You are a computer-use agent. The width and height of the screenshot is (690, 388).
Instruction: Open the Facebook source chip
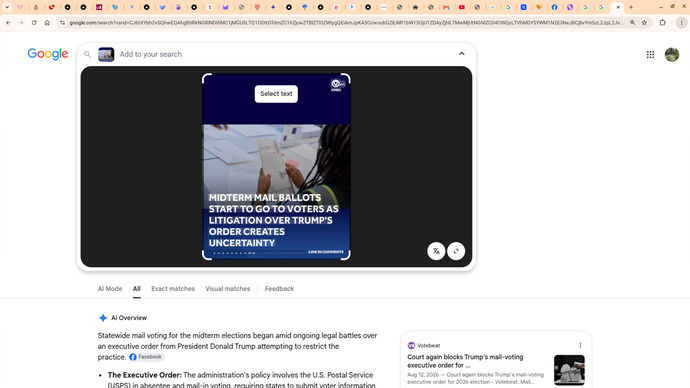147,357
